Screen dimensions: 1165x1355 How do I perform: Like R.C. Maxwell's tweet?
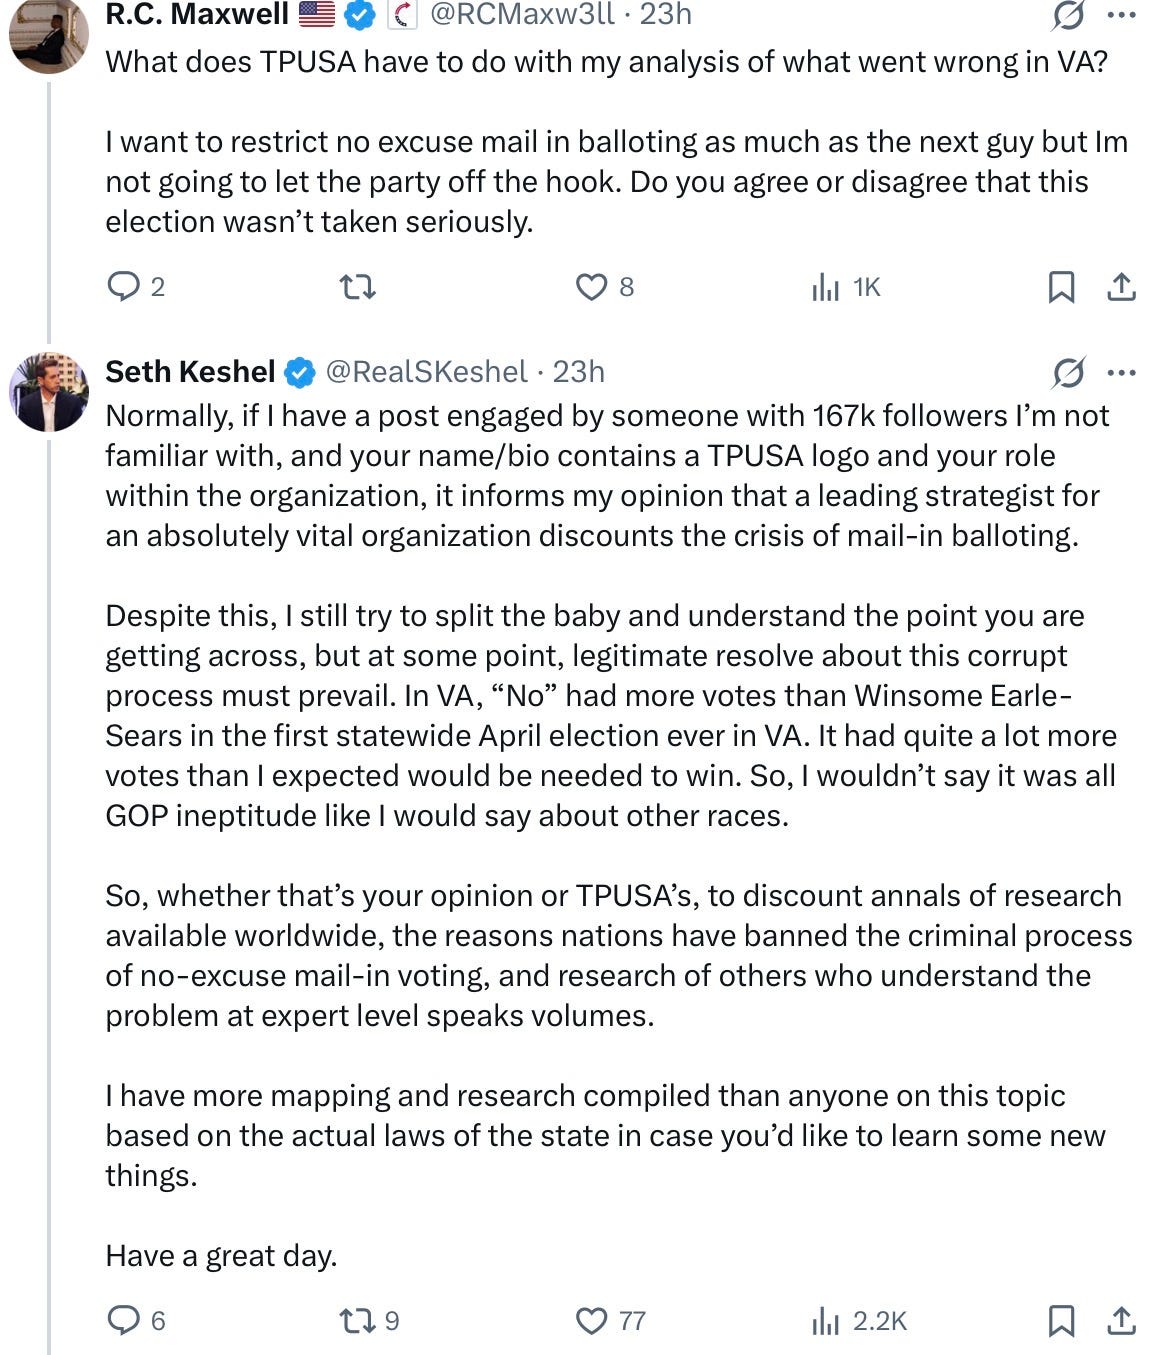592,288
